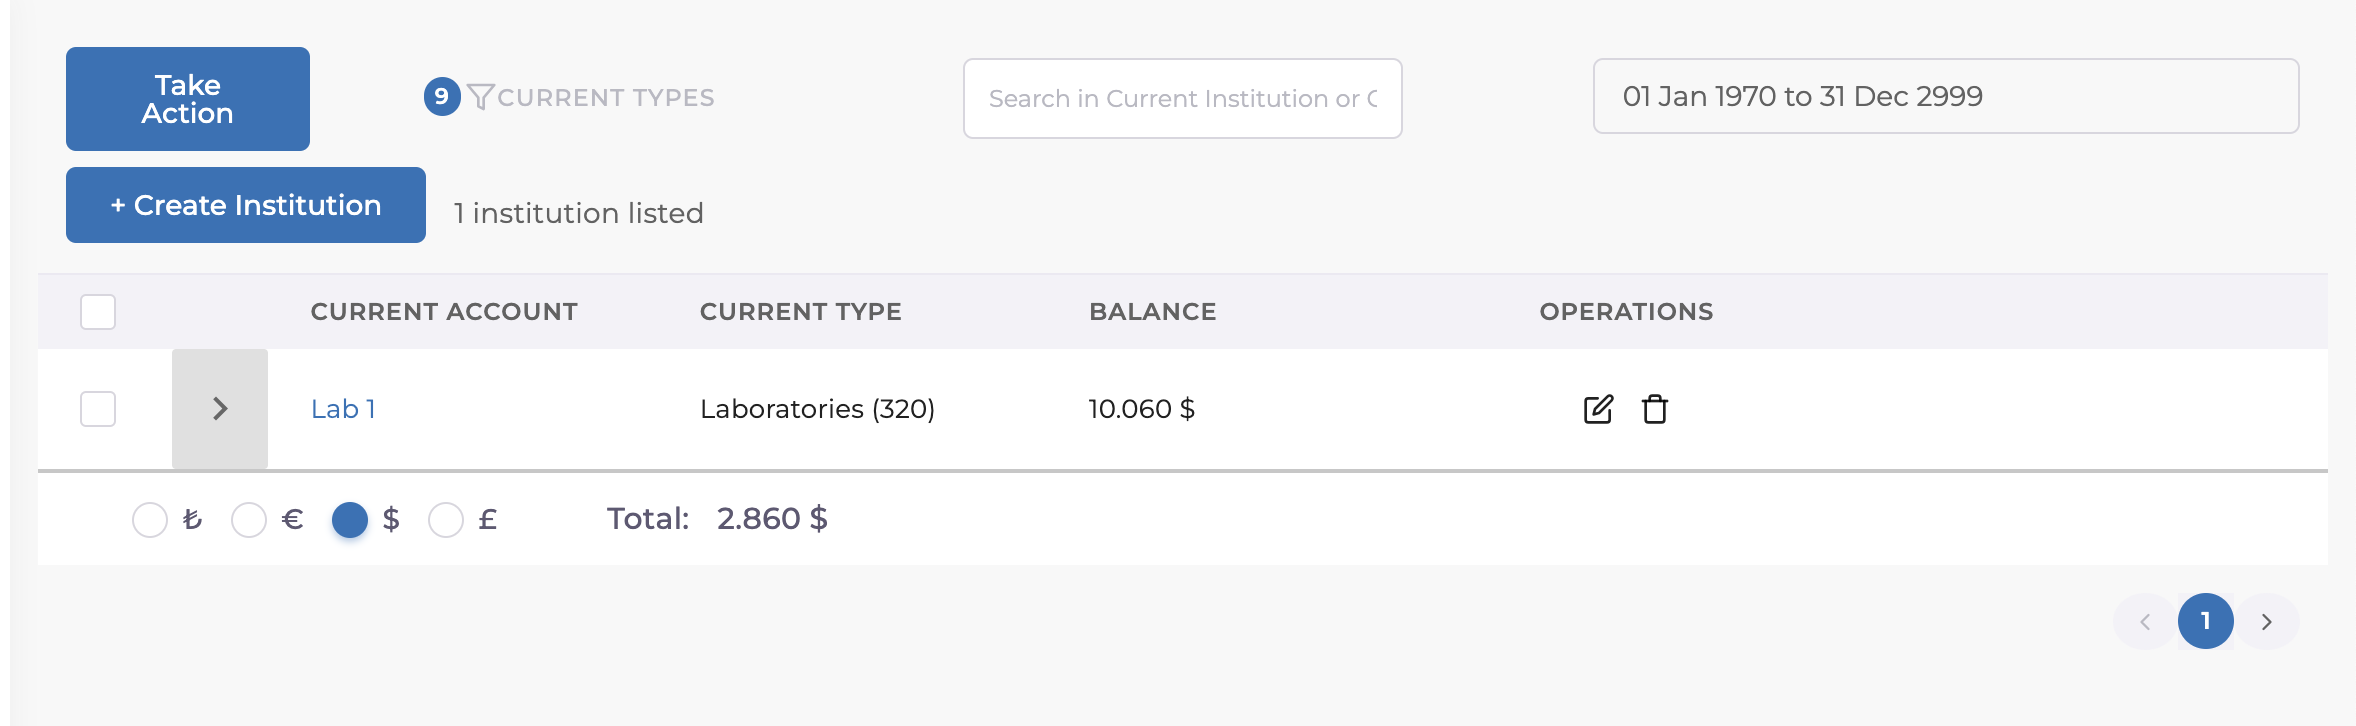Viewport: 2356px width, 726px height.
Task: Click the trash delete icon for Lab 1
Action: click(1655, 409)
